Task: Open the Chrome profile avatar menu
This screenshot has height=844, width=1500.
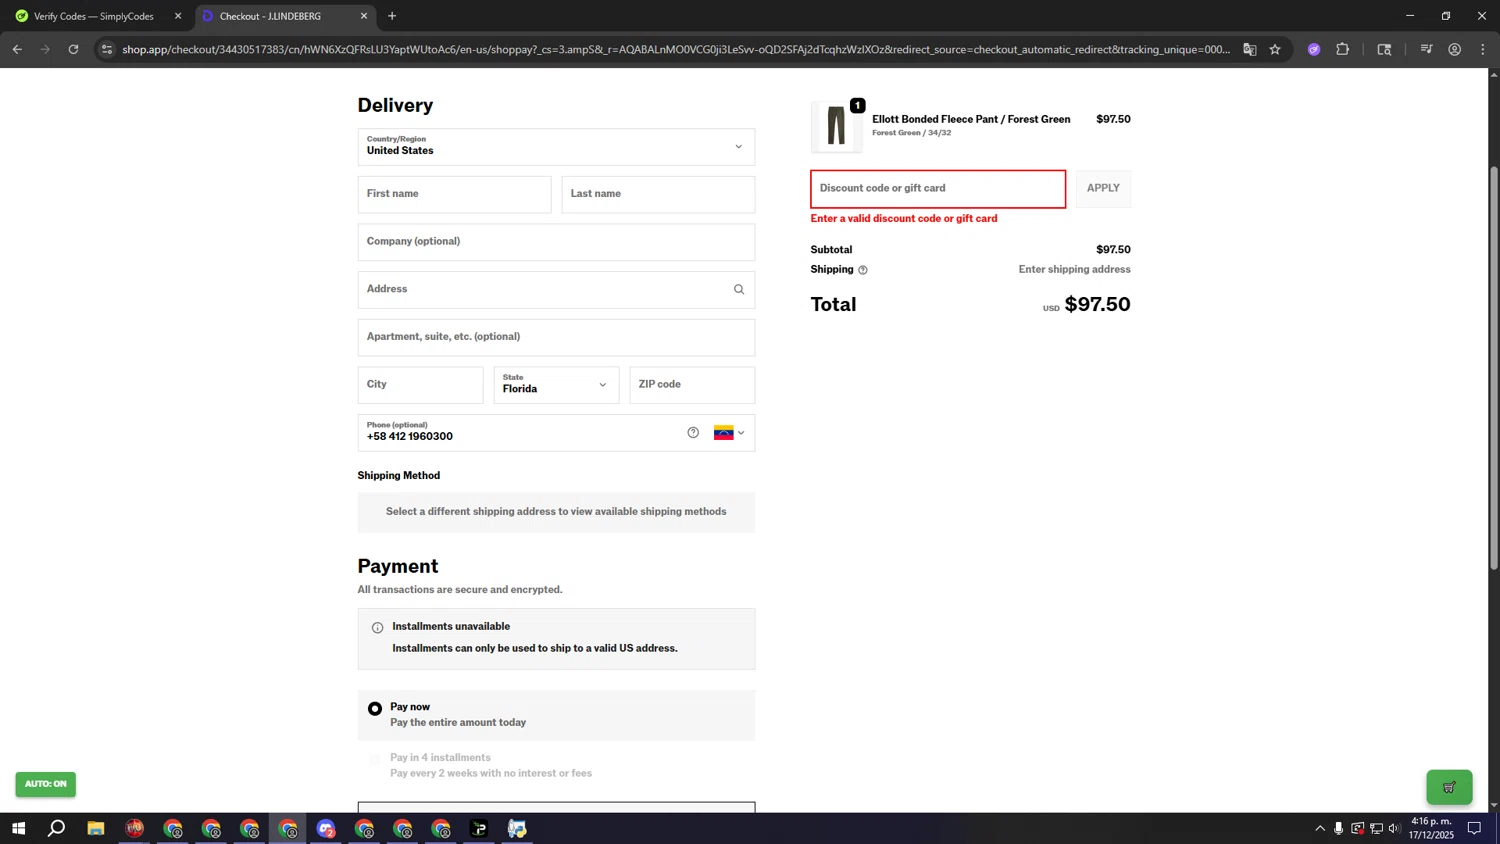Action: pyautogui.click(x=1455, y=49)
